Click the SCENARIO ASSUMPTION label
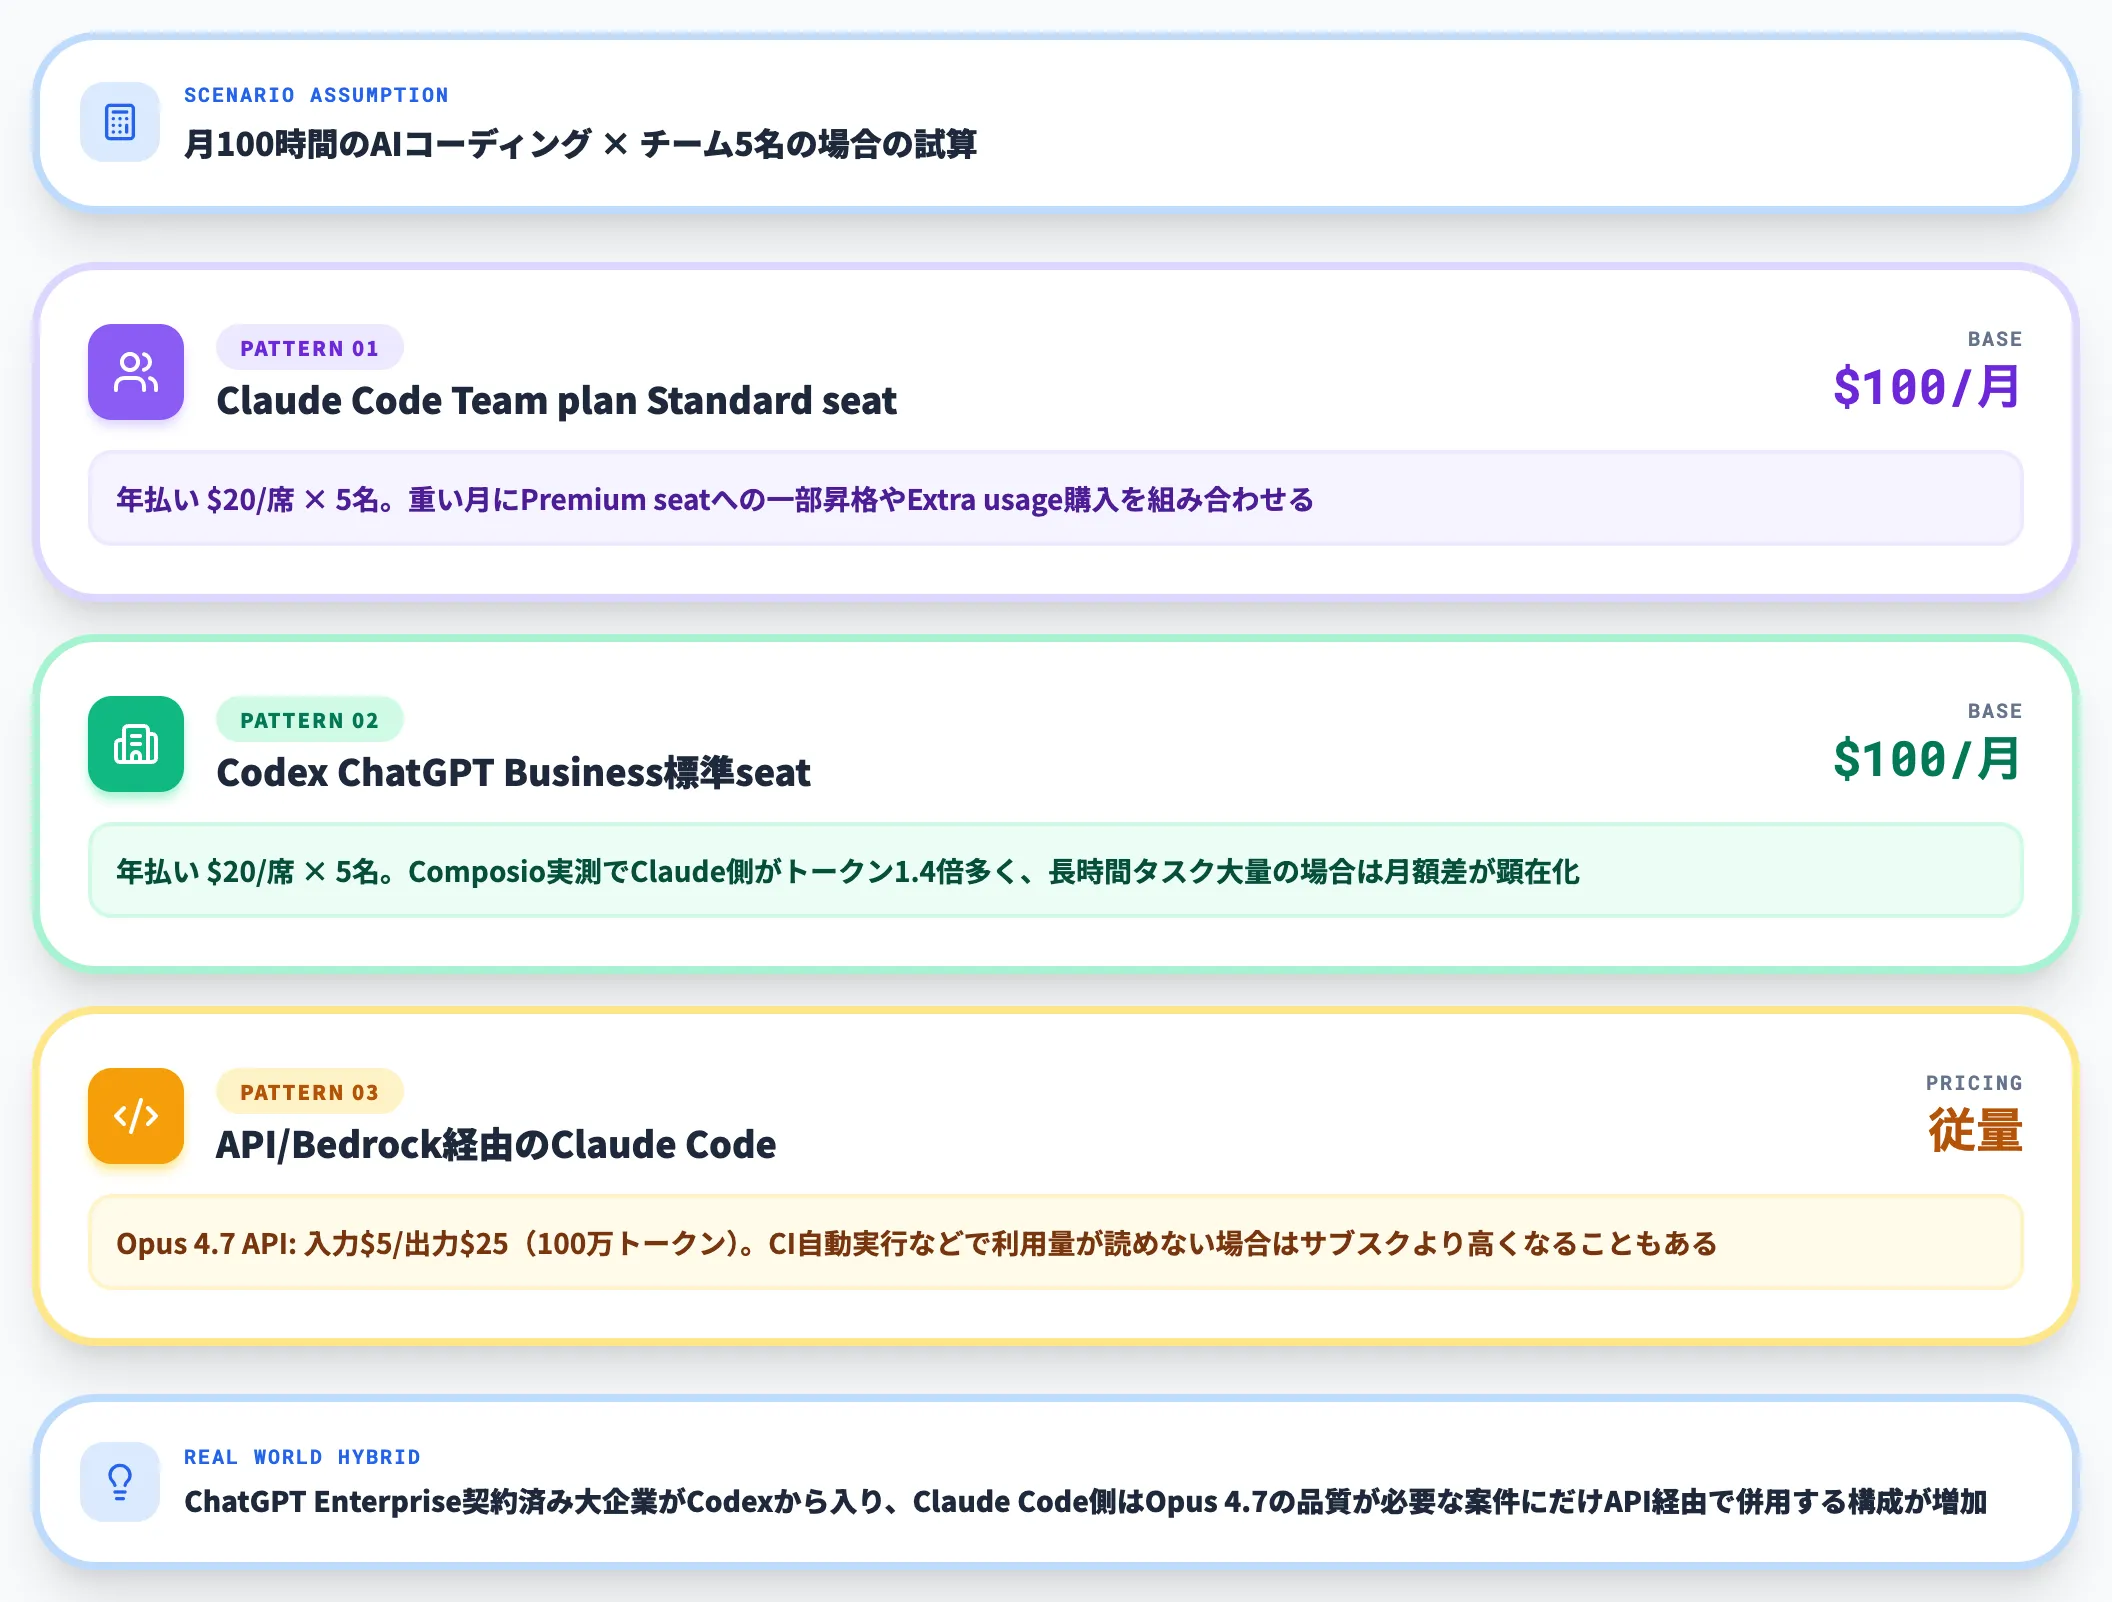 click(316, 95)
